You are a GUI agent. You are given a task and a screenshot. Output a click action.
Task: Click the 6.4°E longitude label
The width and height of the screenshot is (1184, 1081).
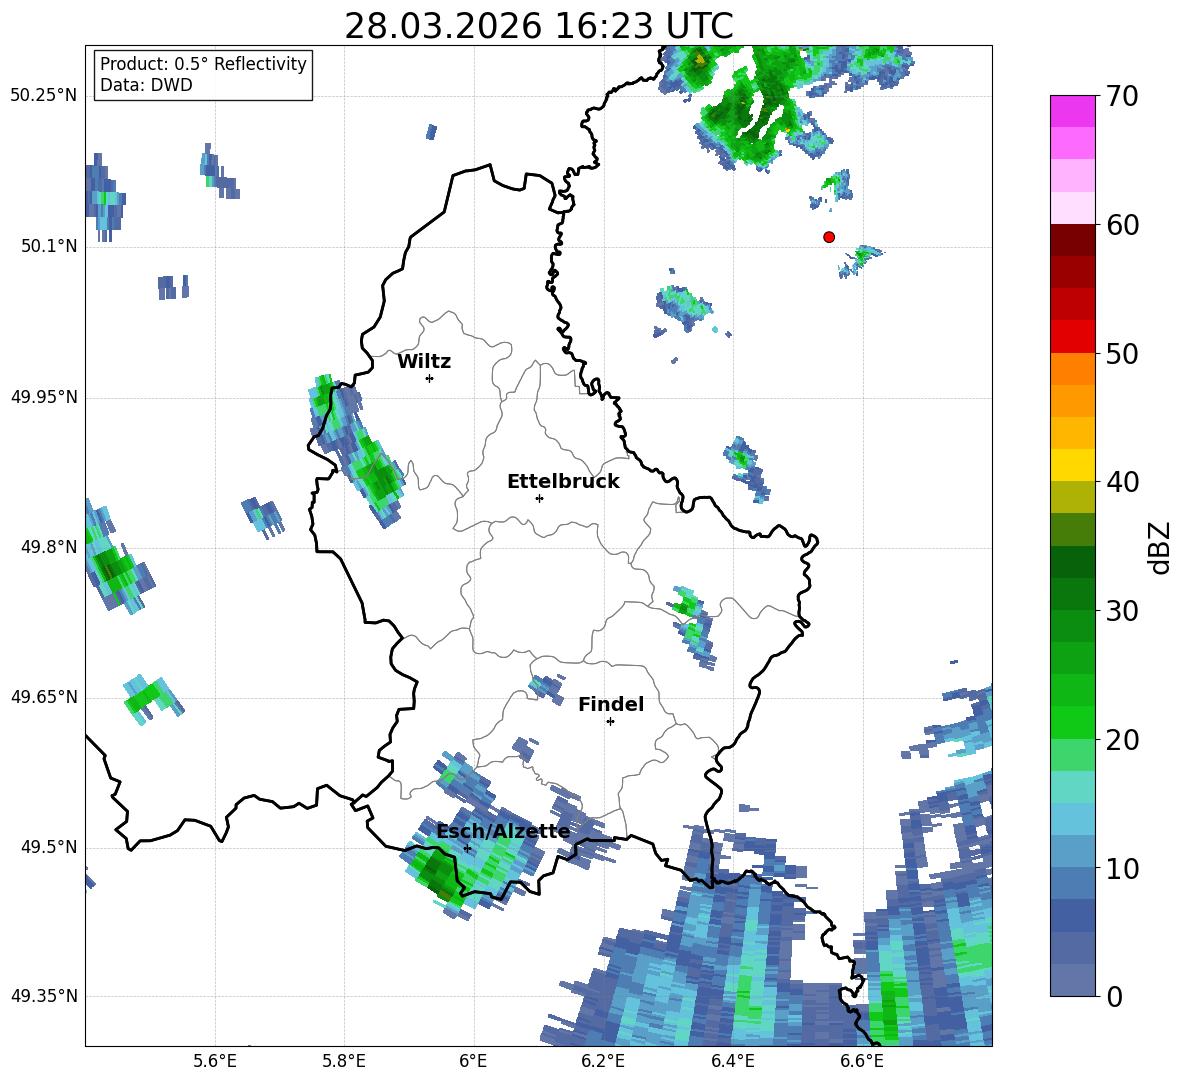click(732, 1061)
